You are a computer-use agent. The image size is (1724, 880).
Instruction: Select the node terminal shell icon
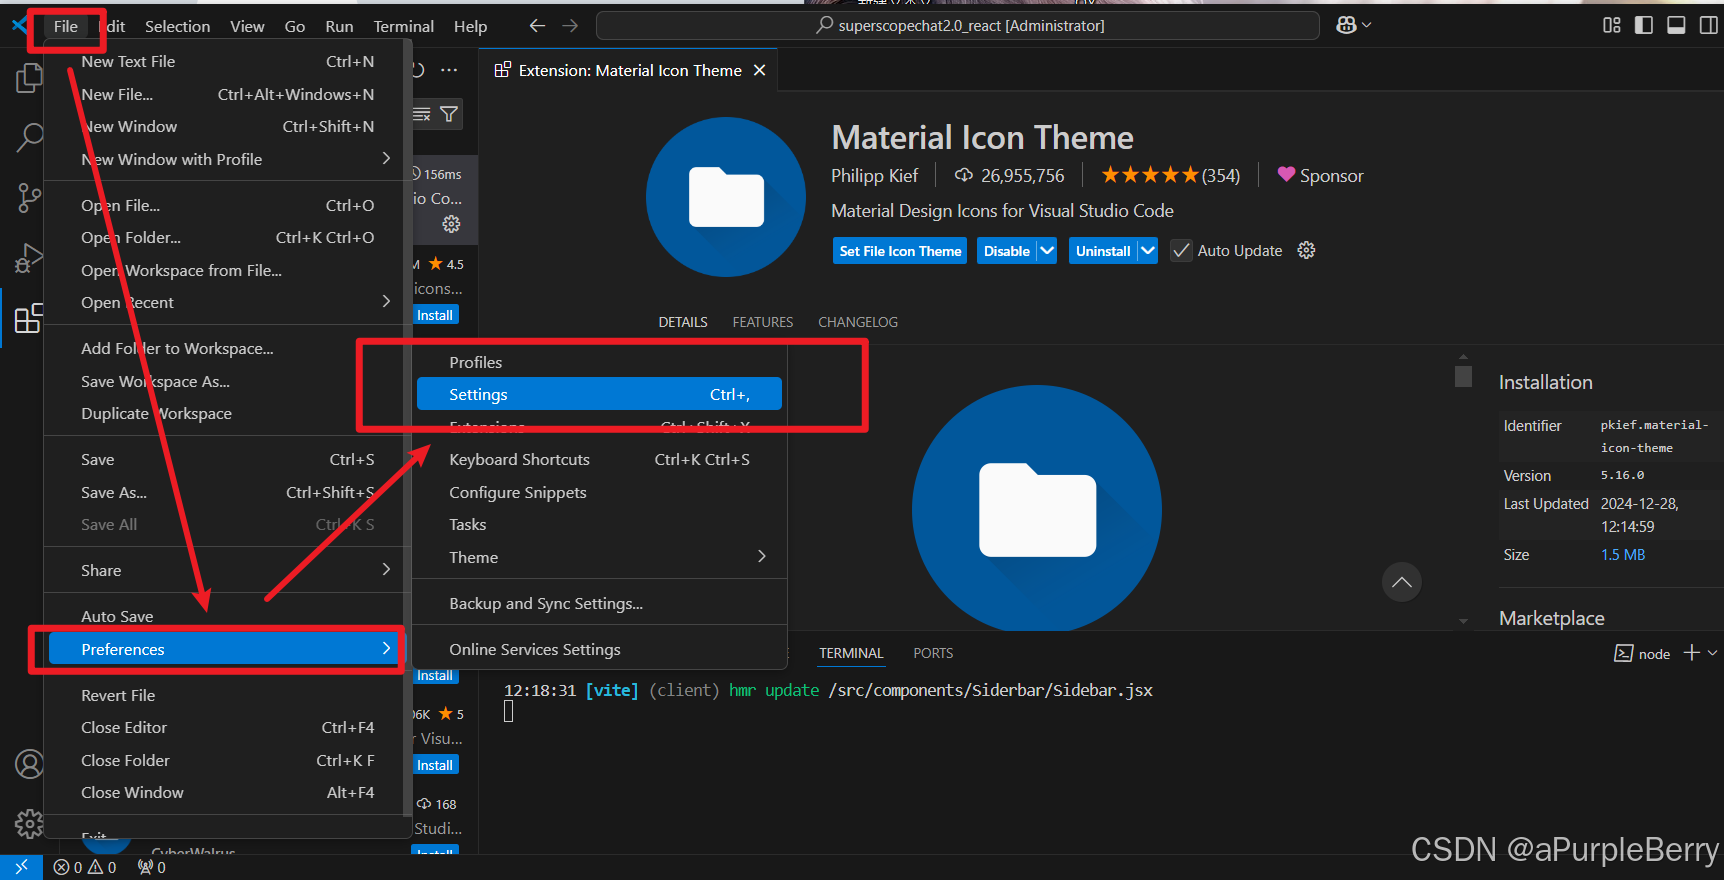pyautogui.click(x=1623, y=653)
